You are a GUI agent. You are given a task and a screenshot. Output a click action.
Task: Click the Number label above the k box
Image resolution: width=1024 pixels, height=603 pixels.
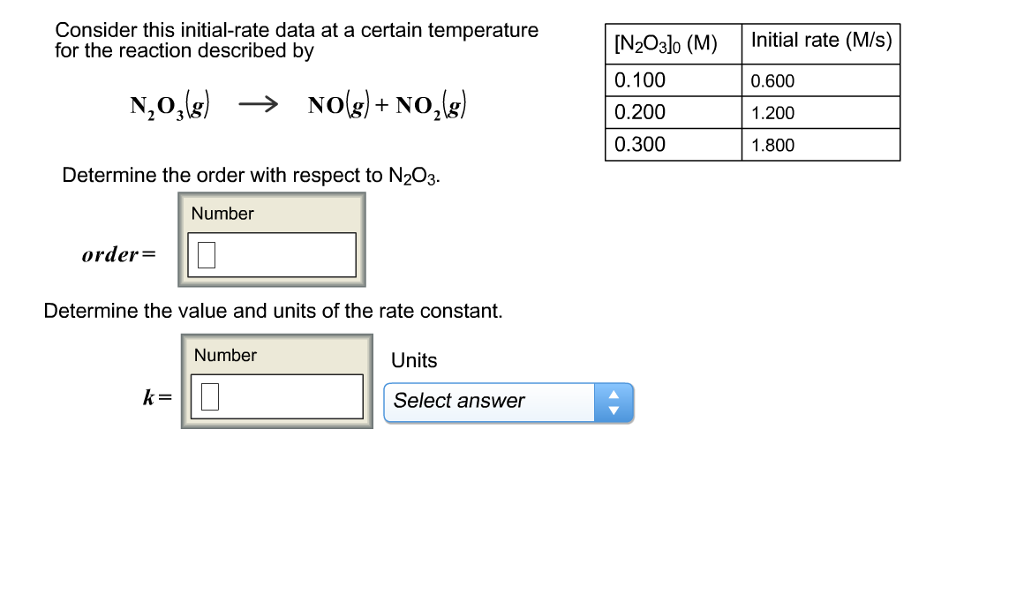[x=226, y=355]
